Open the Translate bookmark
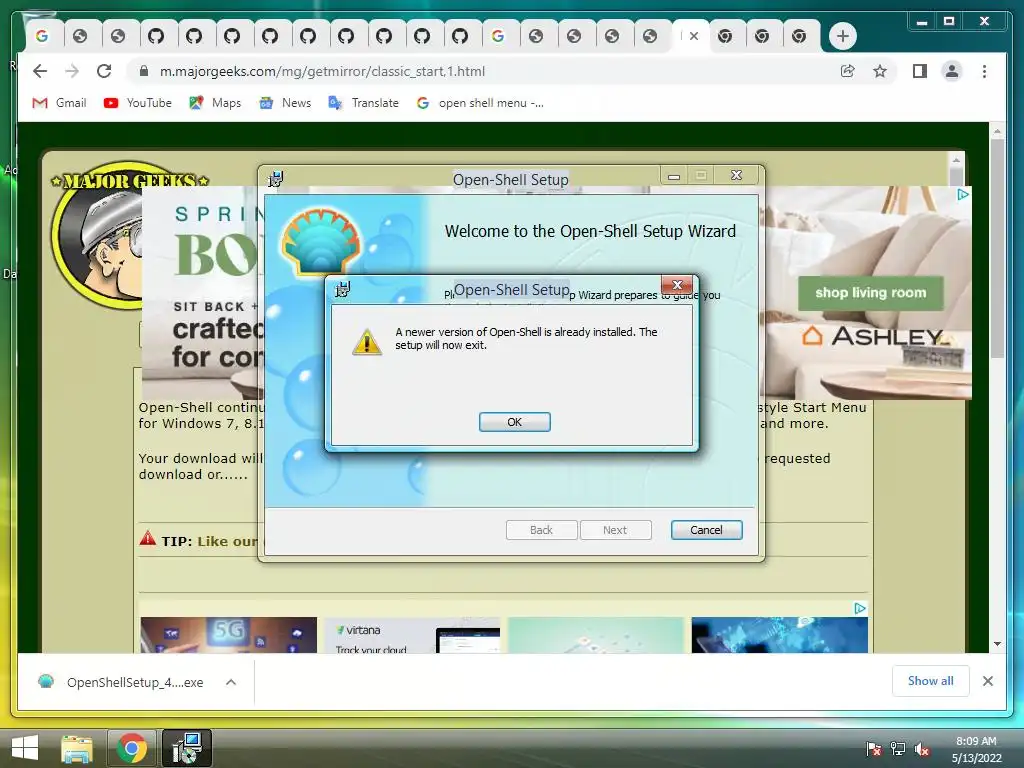1024x768 pixels. point(363,103)
